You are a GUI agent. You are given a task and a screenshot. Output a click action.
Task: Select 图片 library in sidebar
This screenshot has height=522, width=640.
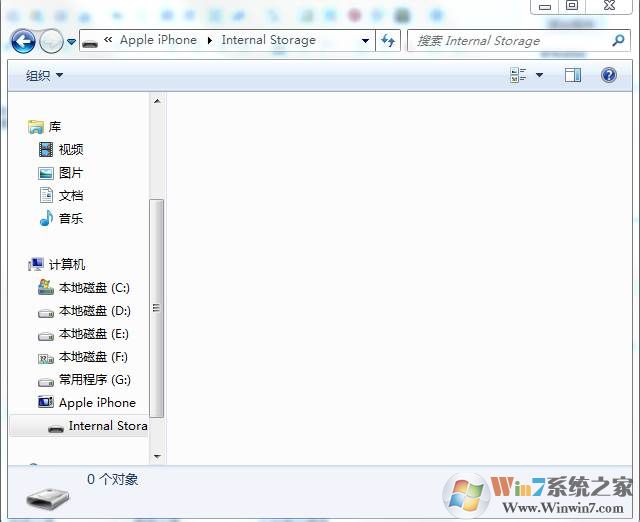click(x=70, y=172)
